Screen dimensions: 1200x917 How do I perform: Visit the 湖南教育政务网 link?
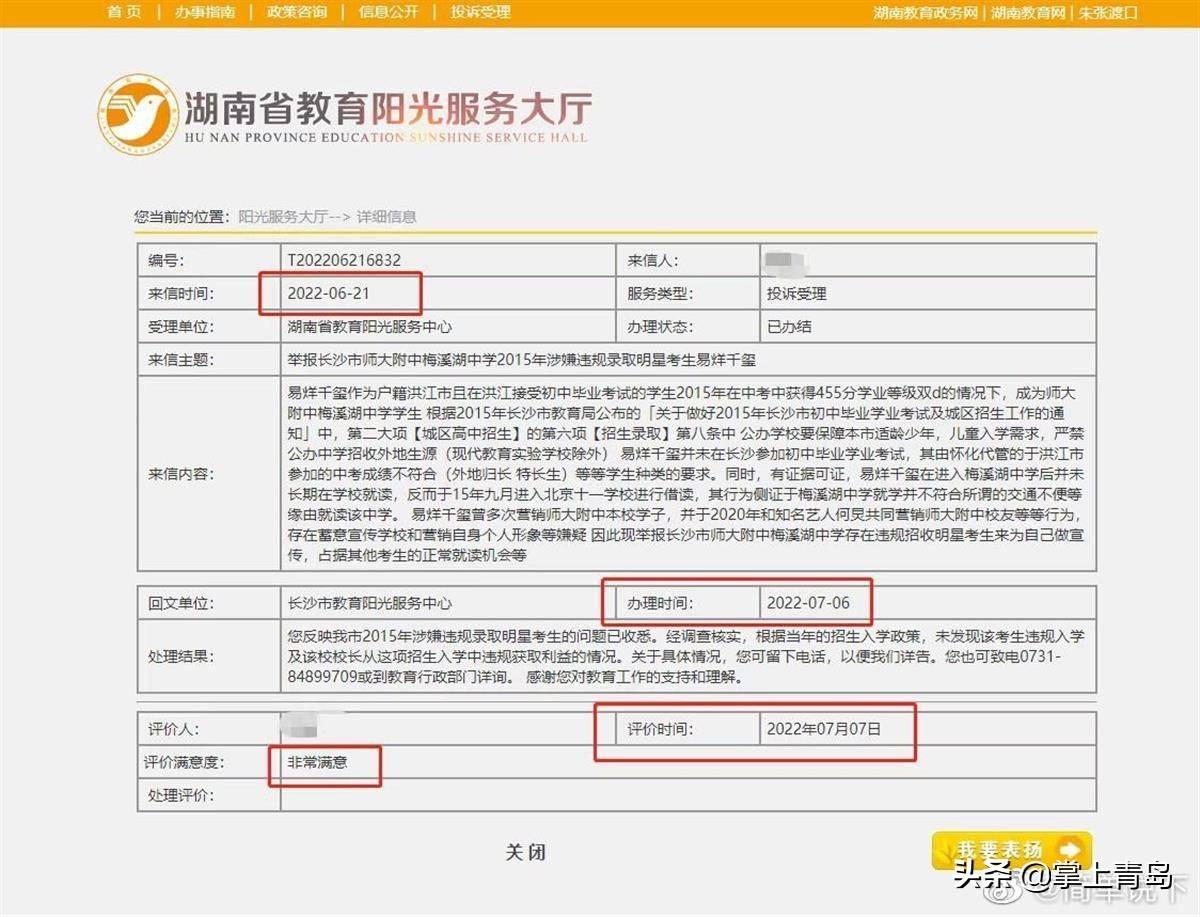coord(925,13)
